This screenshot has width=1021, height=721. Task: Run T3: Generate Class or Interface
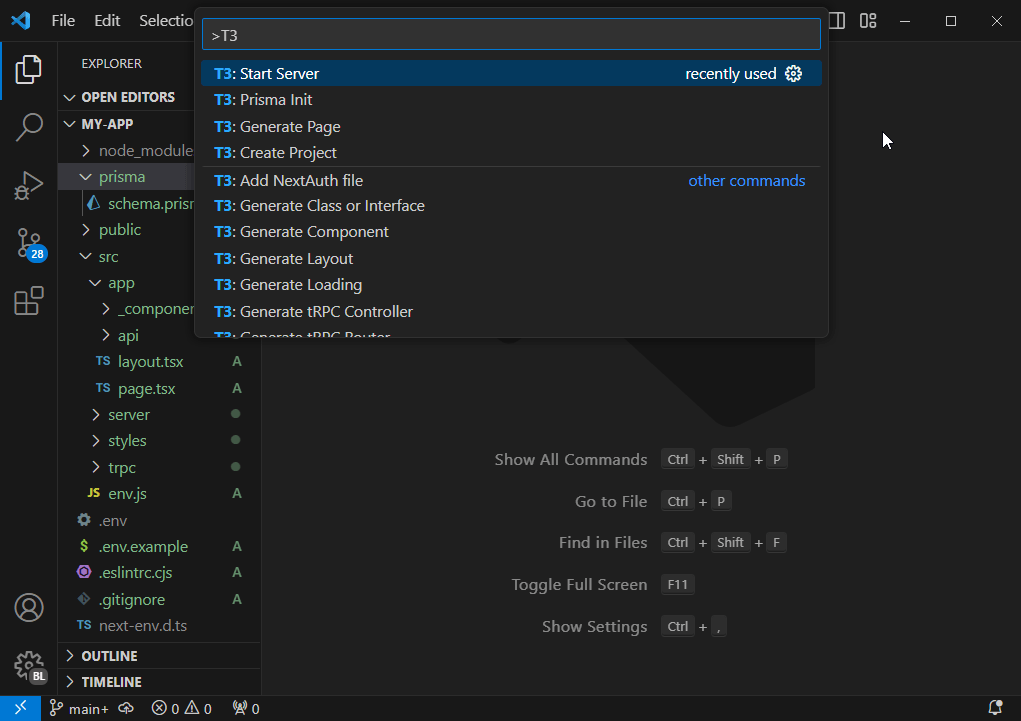pos(511,206)
